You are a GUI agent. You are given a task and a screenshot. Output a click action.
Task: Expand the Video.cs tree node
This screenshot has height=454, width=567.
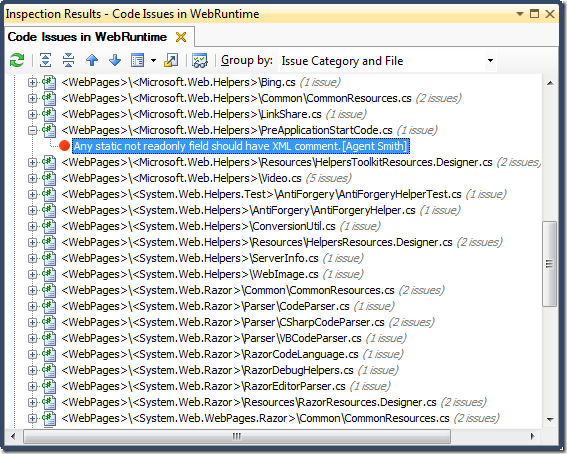click(33, 178)
